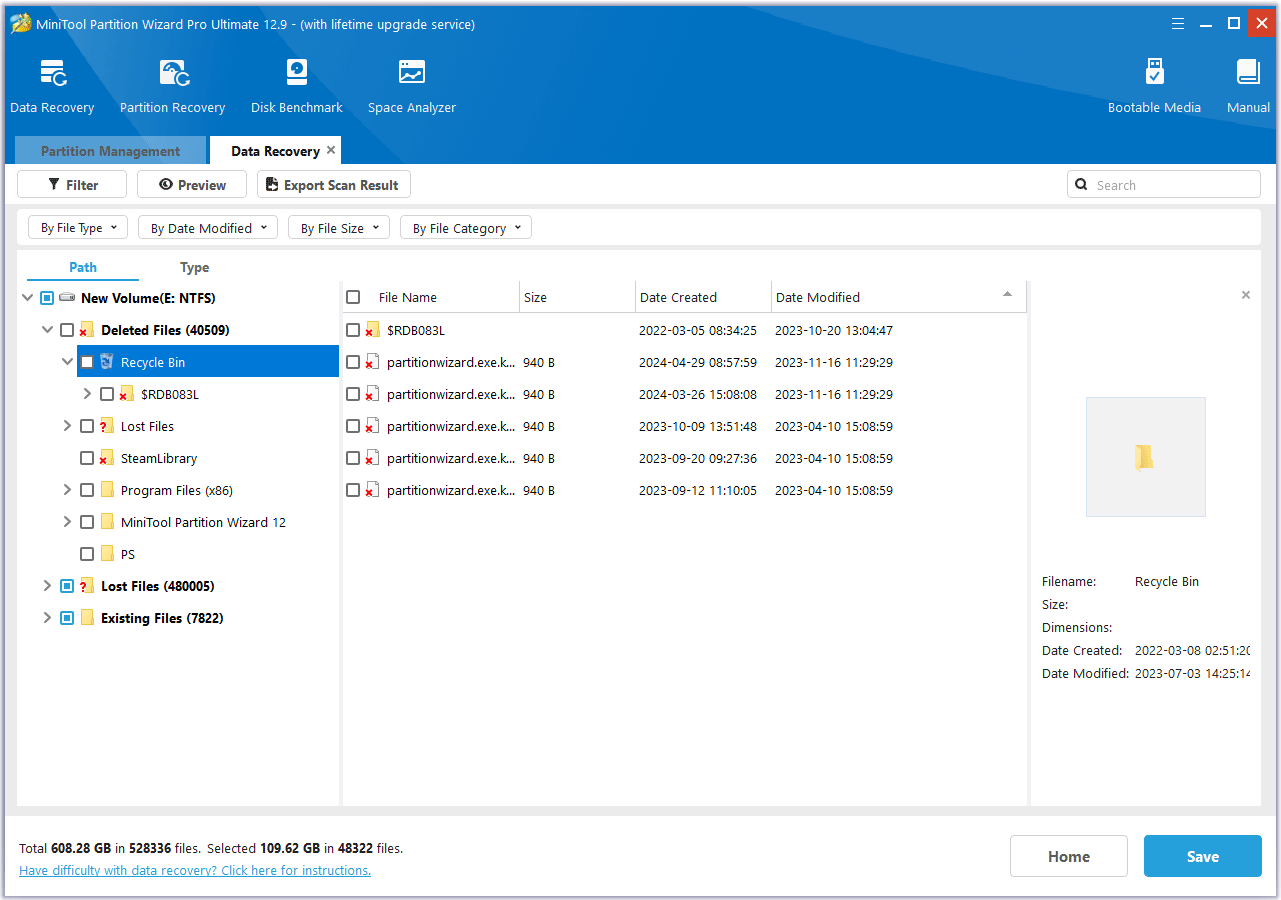Screen dimensions: 1281x900
Task: Open the Manual book icon
Action: pyautogui.click(x=1248, y=73)
